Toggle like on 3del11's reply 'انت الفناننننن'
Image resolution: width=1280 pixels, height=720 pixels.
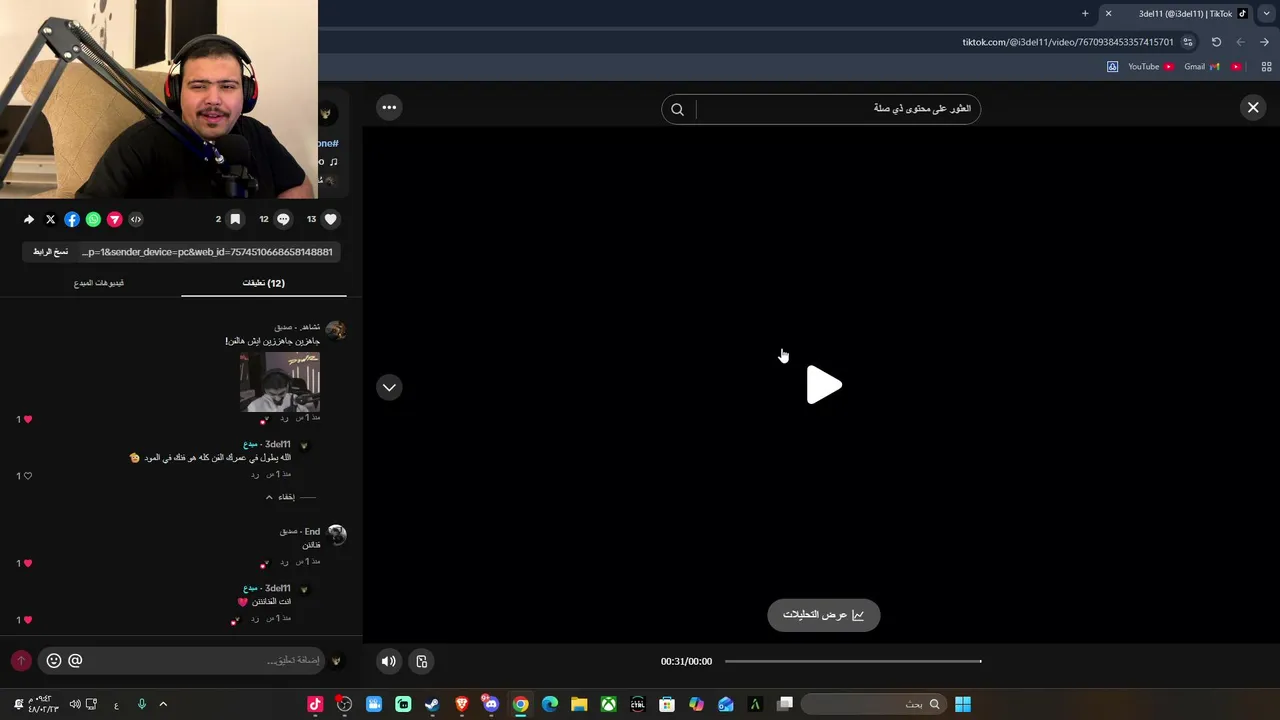tap(27, 620)
